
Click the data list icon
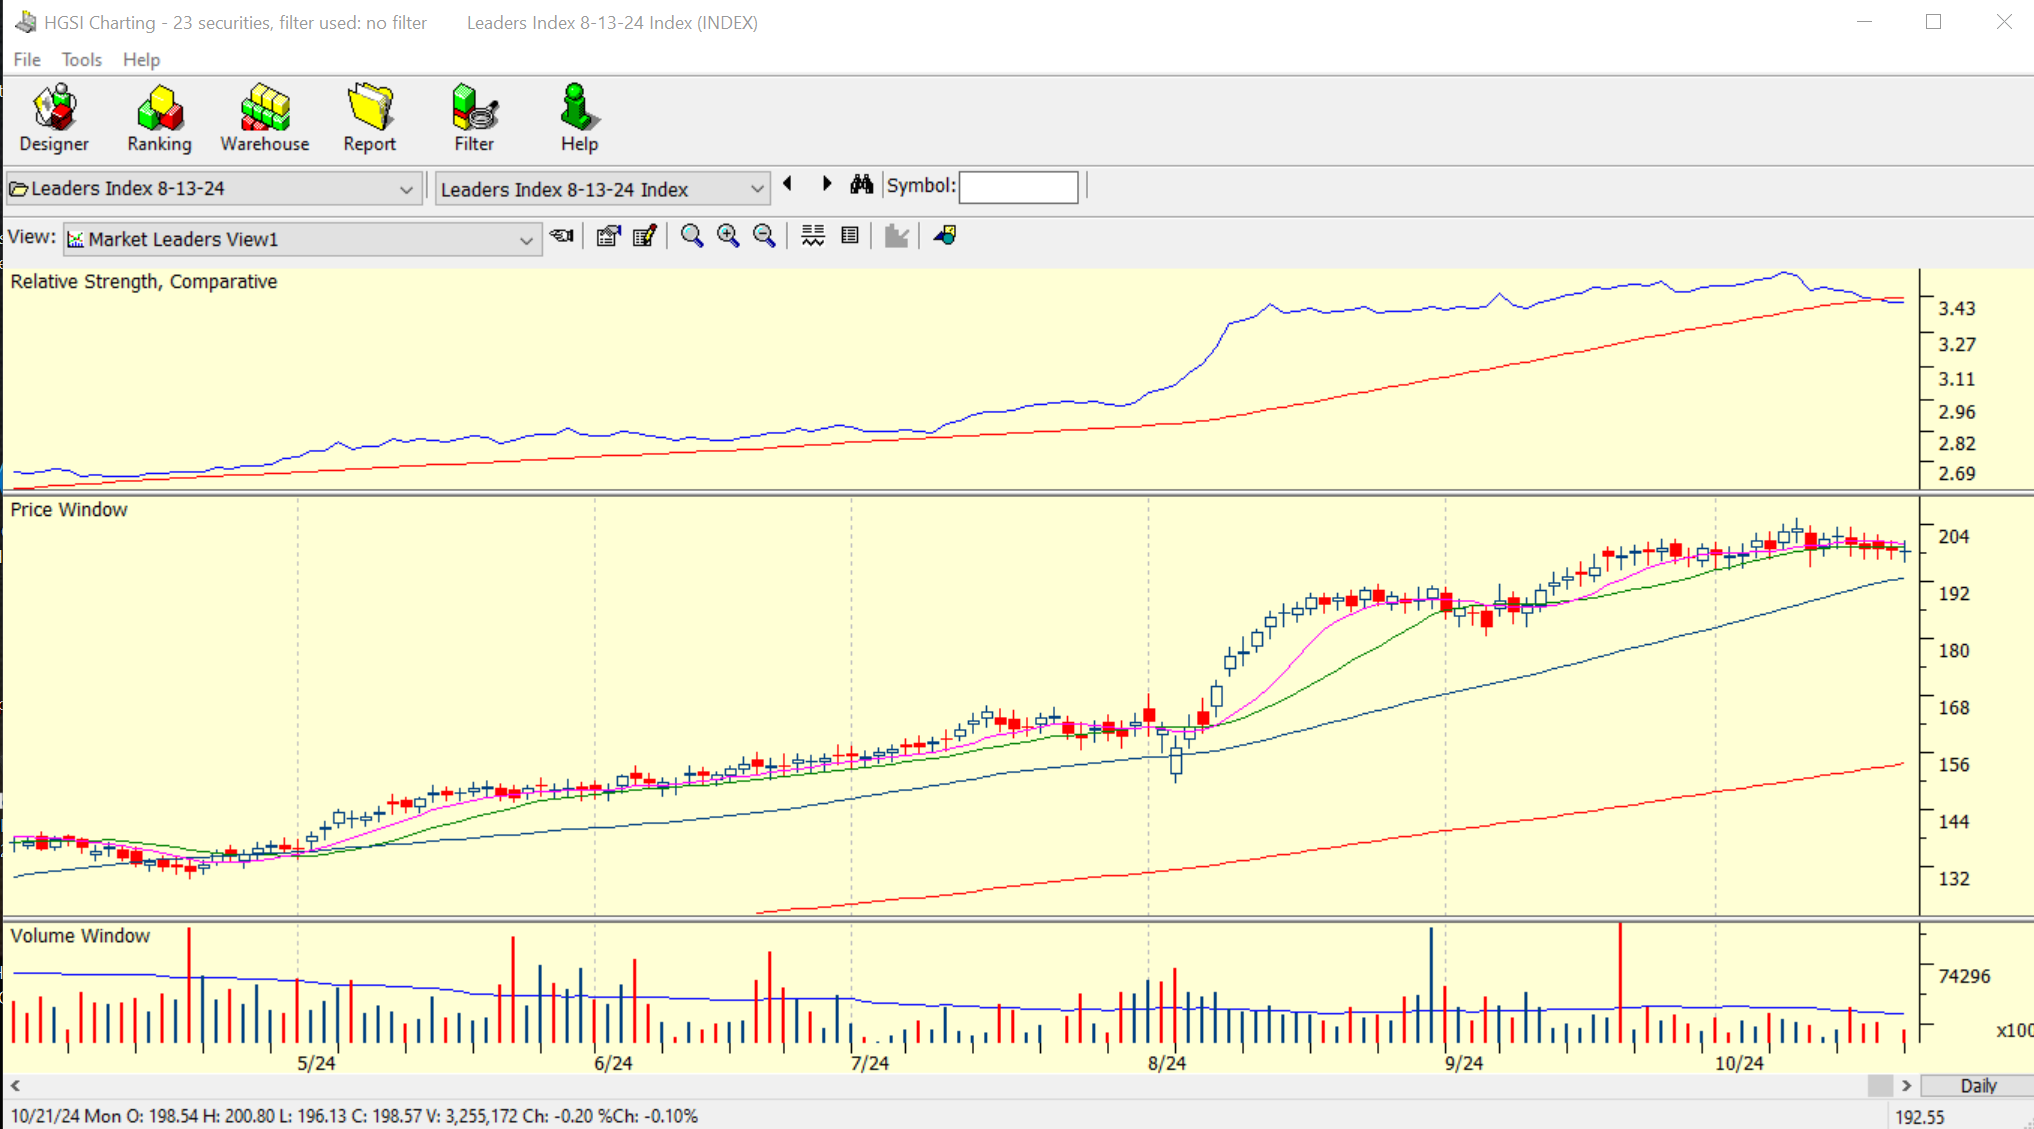pos(850,236)
